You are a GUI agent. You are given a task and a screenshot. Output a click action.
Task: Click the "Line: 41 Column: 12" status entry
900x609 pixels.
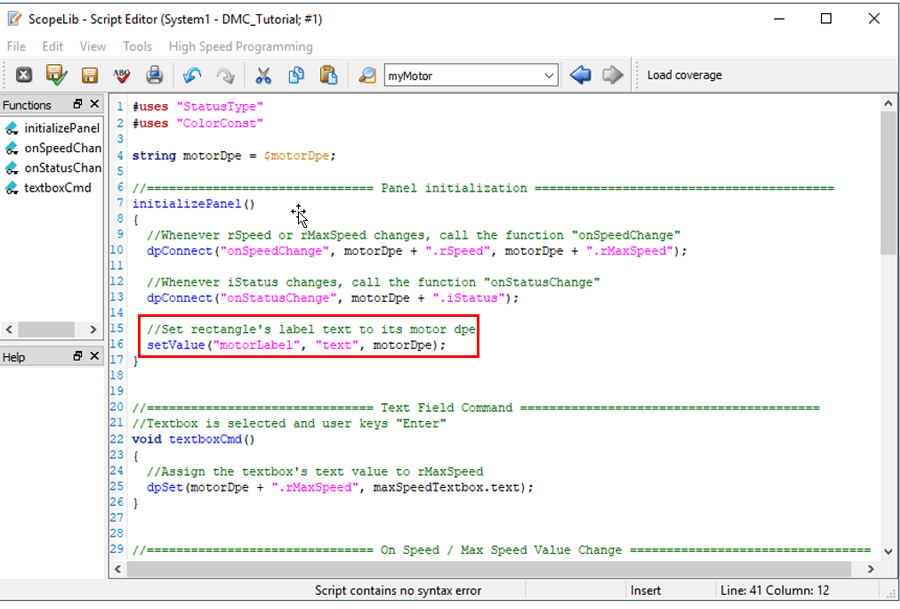(774, 591)
